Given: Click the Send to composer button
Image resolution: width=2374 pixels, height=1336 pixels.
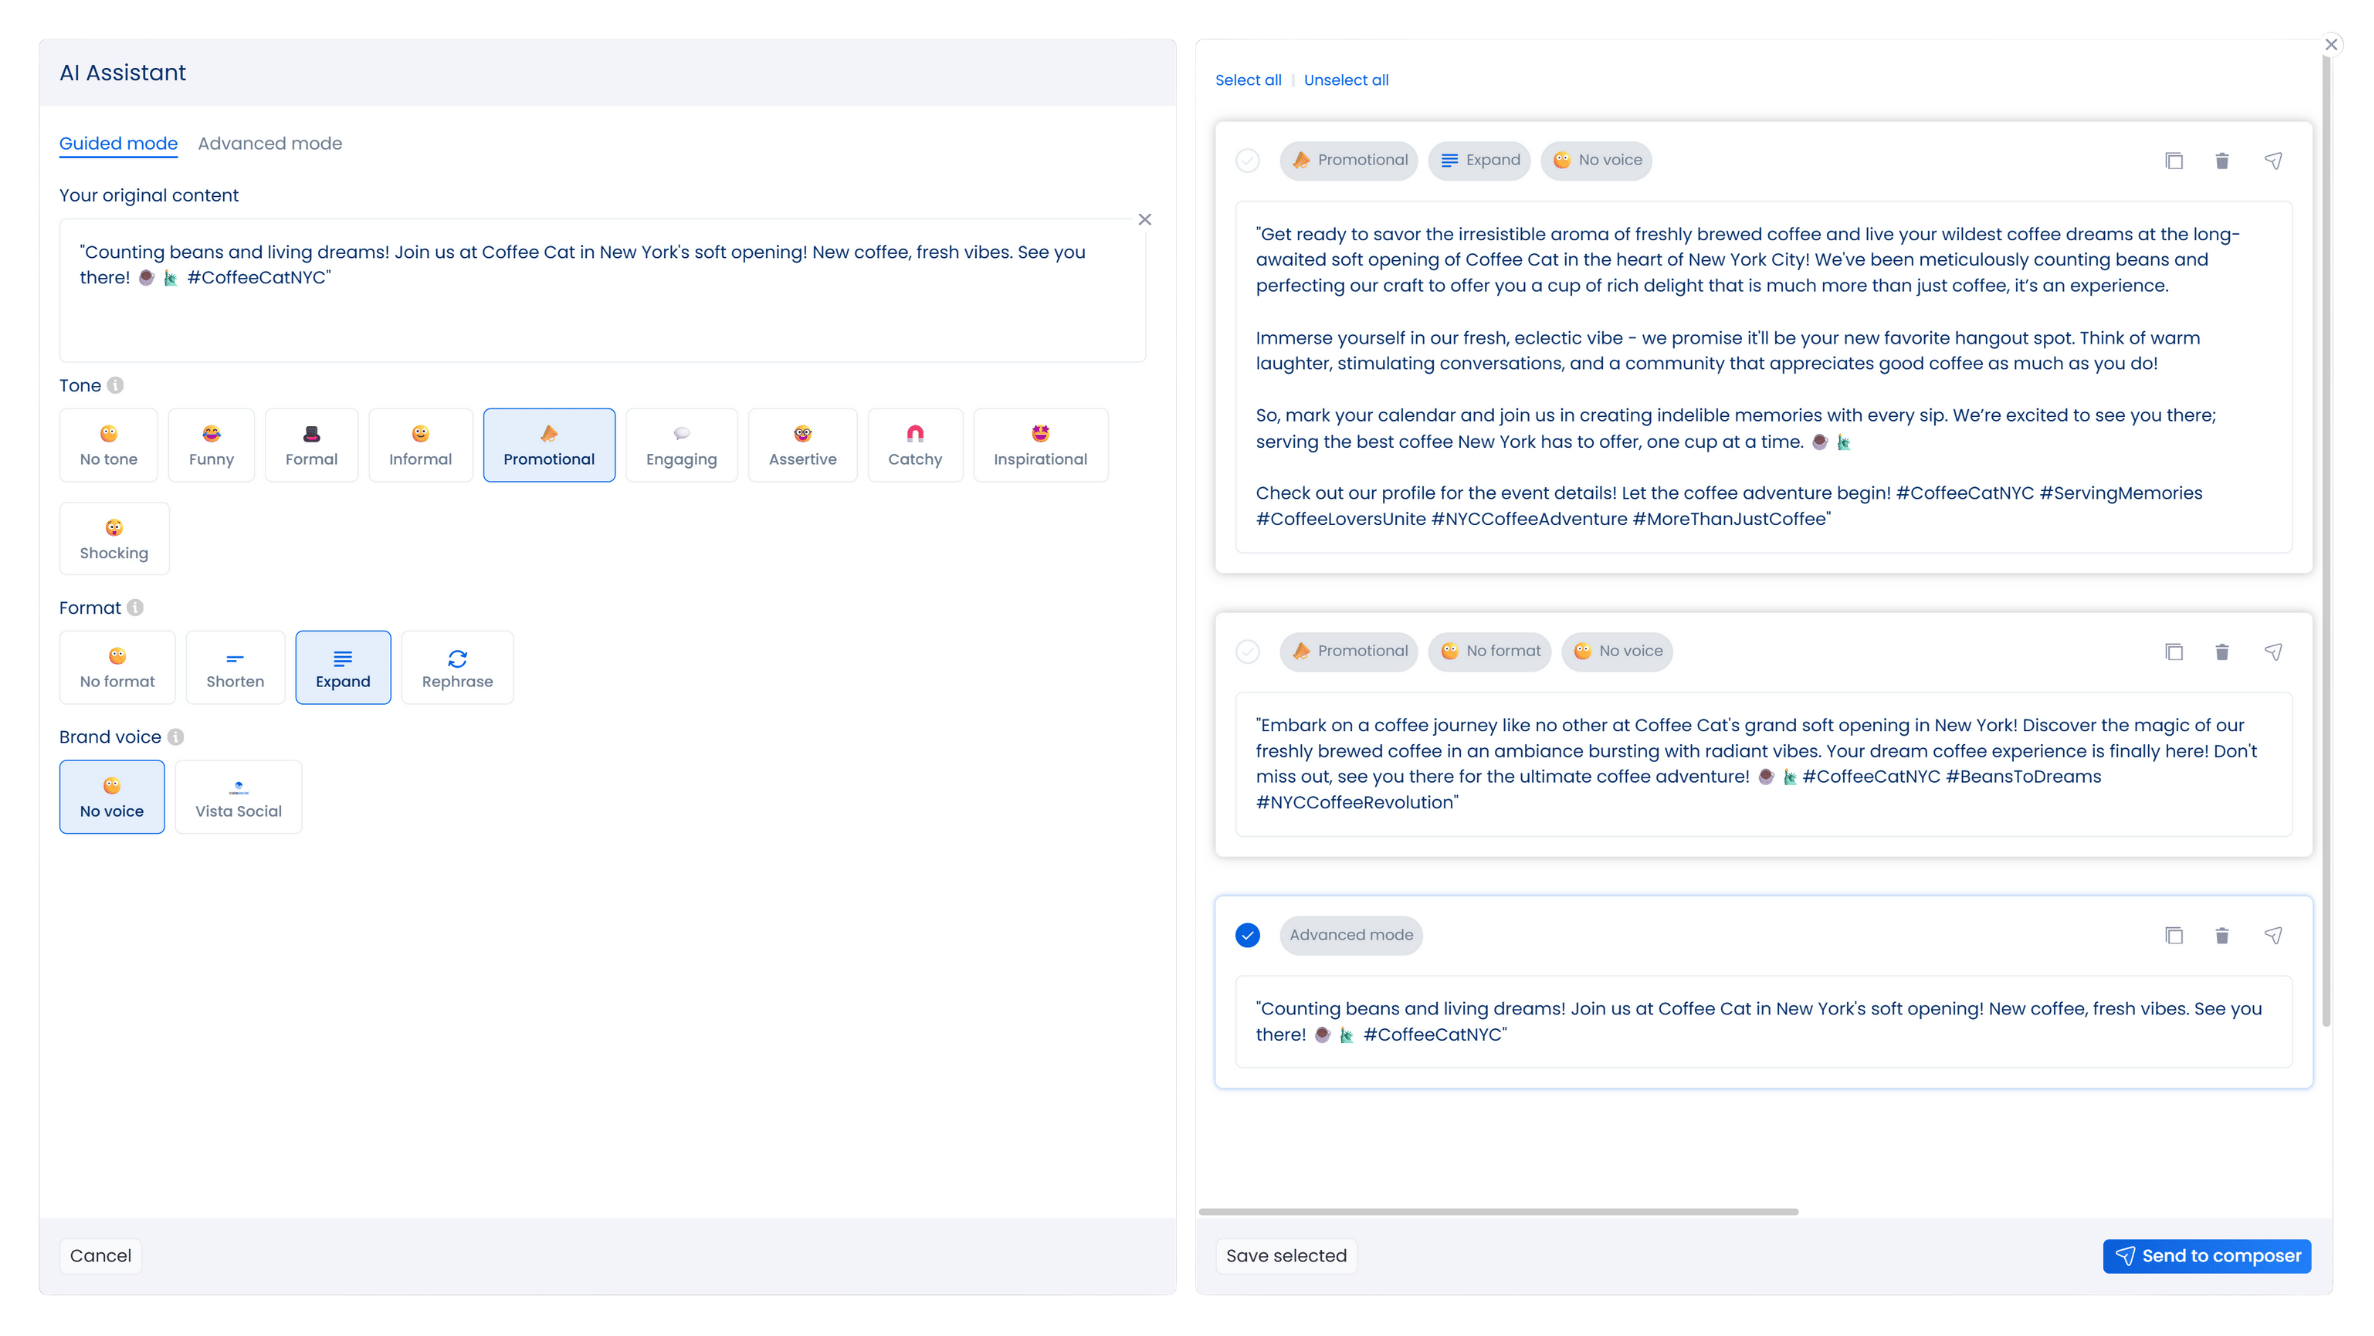Looking at the screenshot, I should pyautogui.click(x=2206, y=1256).
